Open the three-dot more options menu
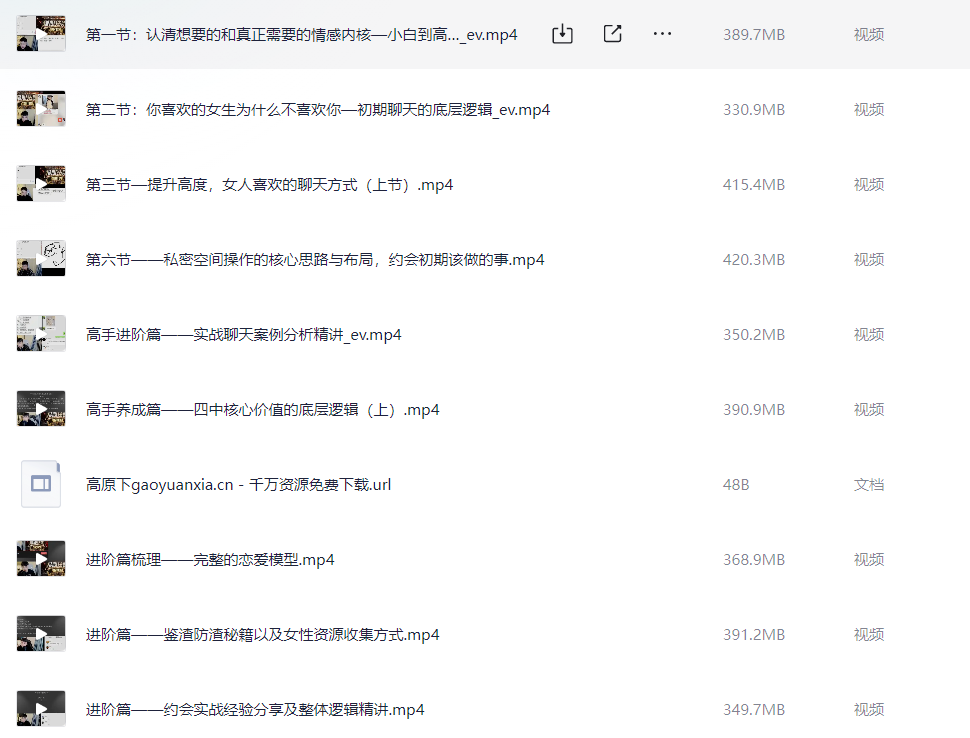Image resolution: width=970 pixels, height=738 pixels. tap(662, 34)
